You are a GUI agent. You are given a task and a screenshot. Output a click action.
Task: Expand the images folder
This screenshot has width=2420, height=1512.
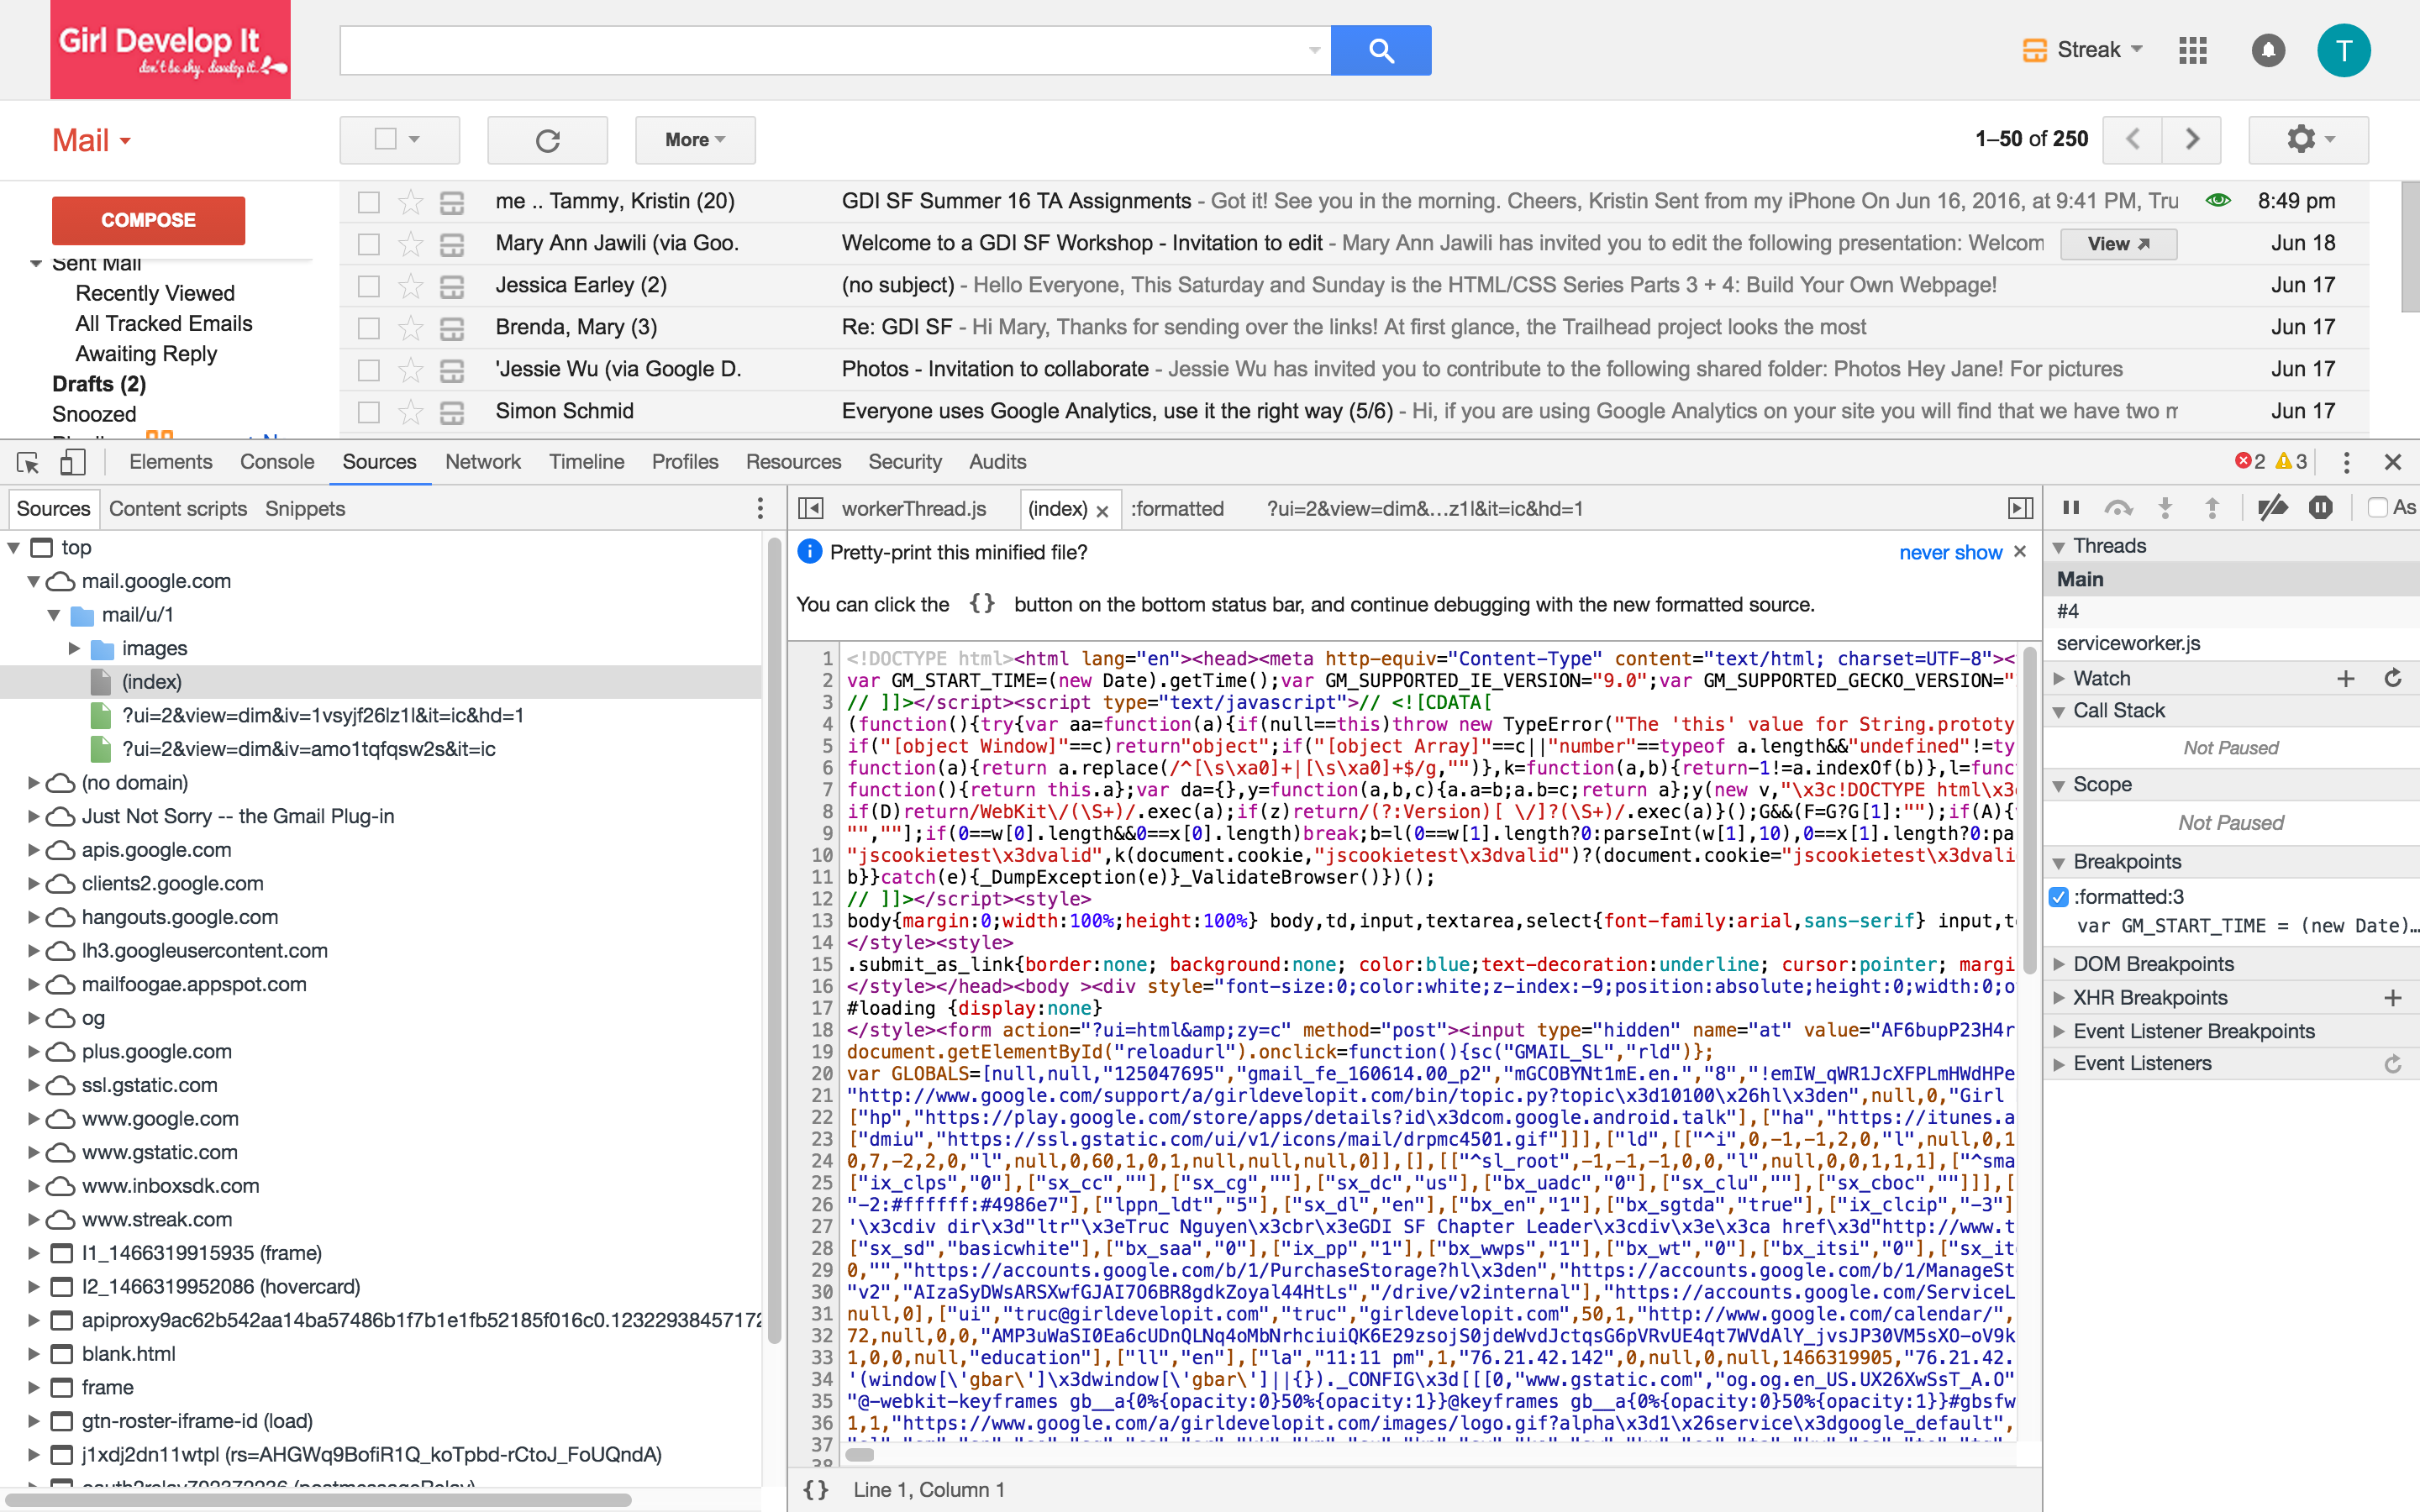coord(74,648)
